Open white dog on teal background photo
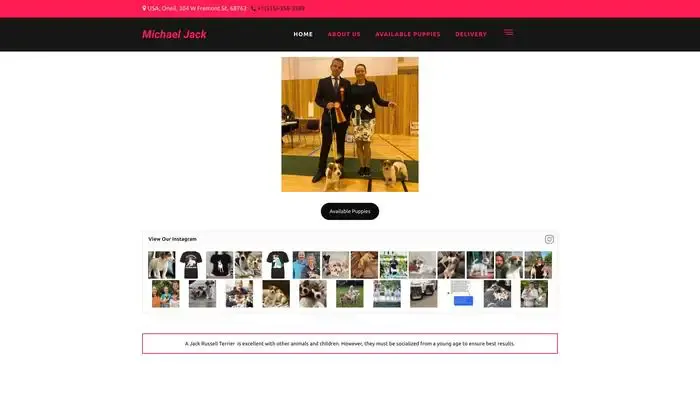Screen dimensions: 700x394 click(480, 265)
